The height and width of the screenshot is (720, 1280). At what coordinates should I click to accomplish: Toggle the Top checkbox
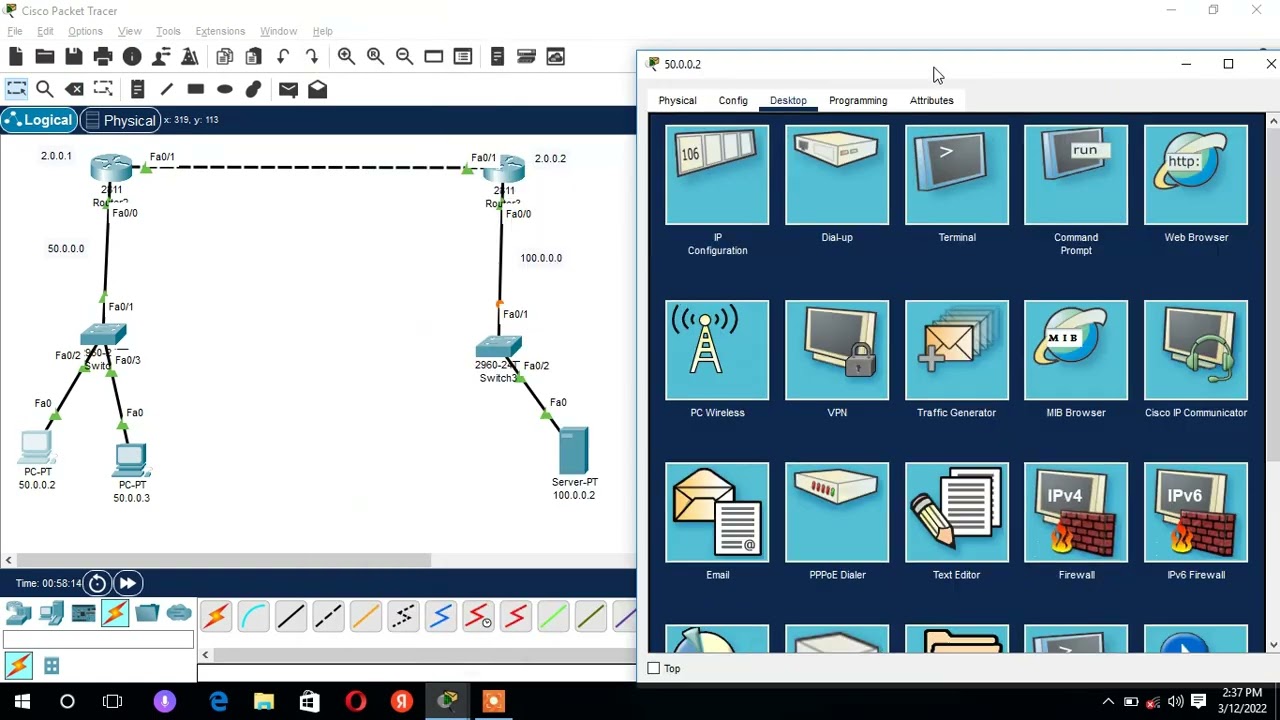click(654, 668)
